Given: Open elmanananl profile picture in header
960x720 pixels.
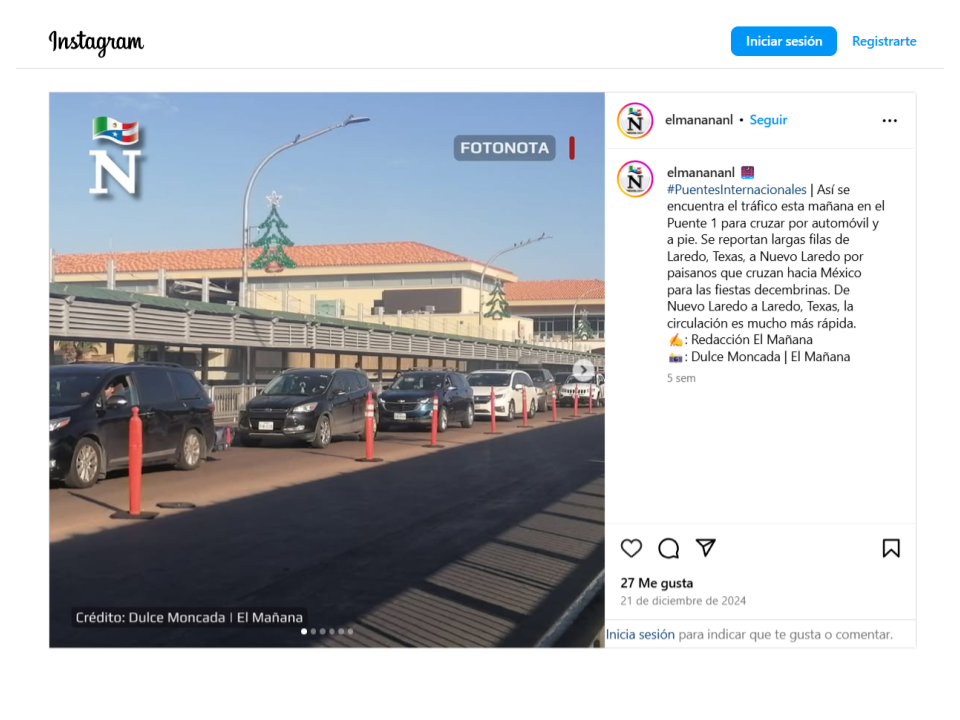Looking at the screenshot, I should [635, 121].
